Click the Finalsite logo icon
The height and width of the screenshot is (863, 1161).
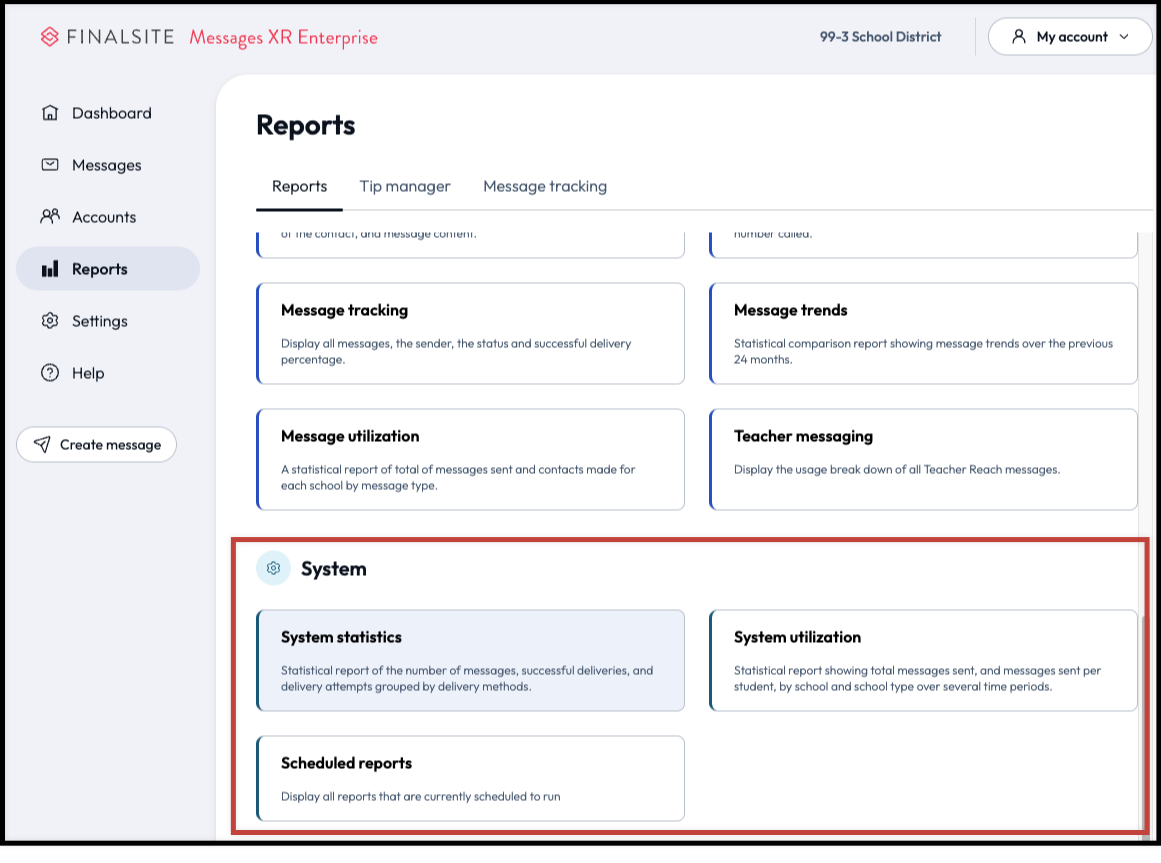[49, 37]
